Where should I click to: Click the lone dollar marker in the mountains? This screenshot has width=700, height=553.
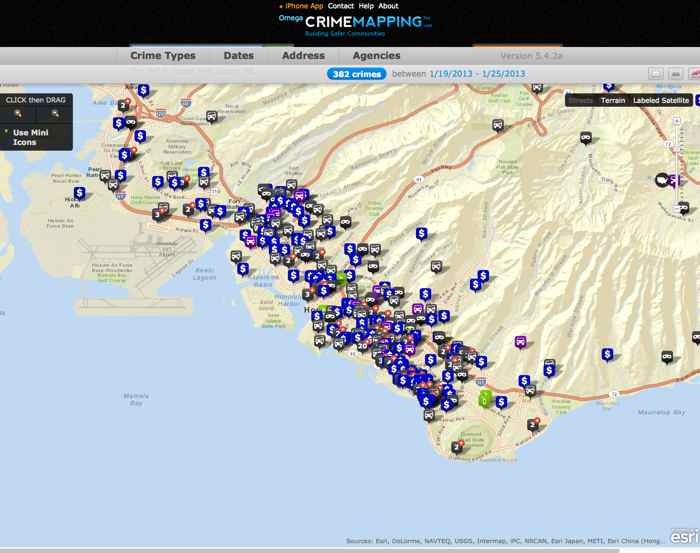[422, 233]
